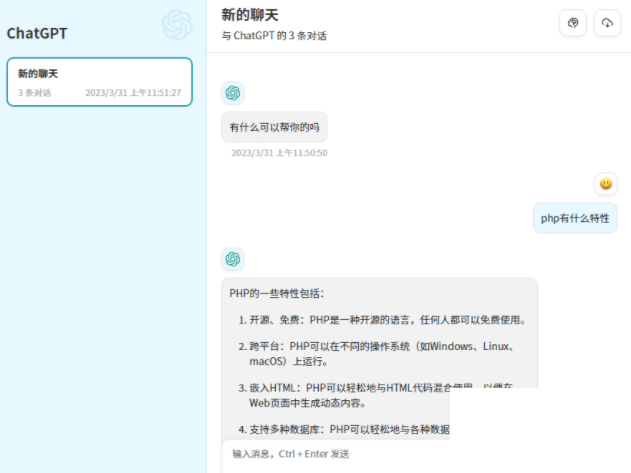The width and height of the screenshot is (631, 473).
Task: Click the 有什么可以帮你的吗 message bubble
Action: point(274,127)
